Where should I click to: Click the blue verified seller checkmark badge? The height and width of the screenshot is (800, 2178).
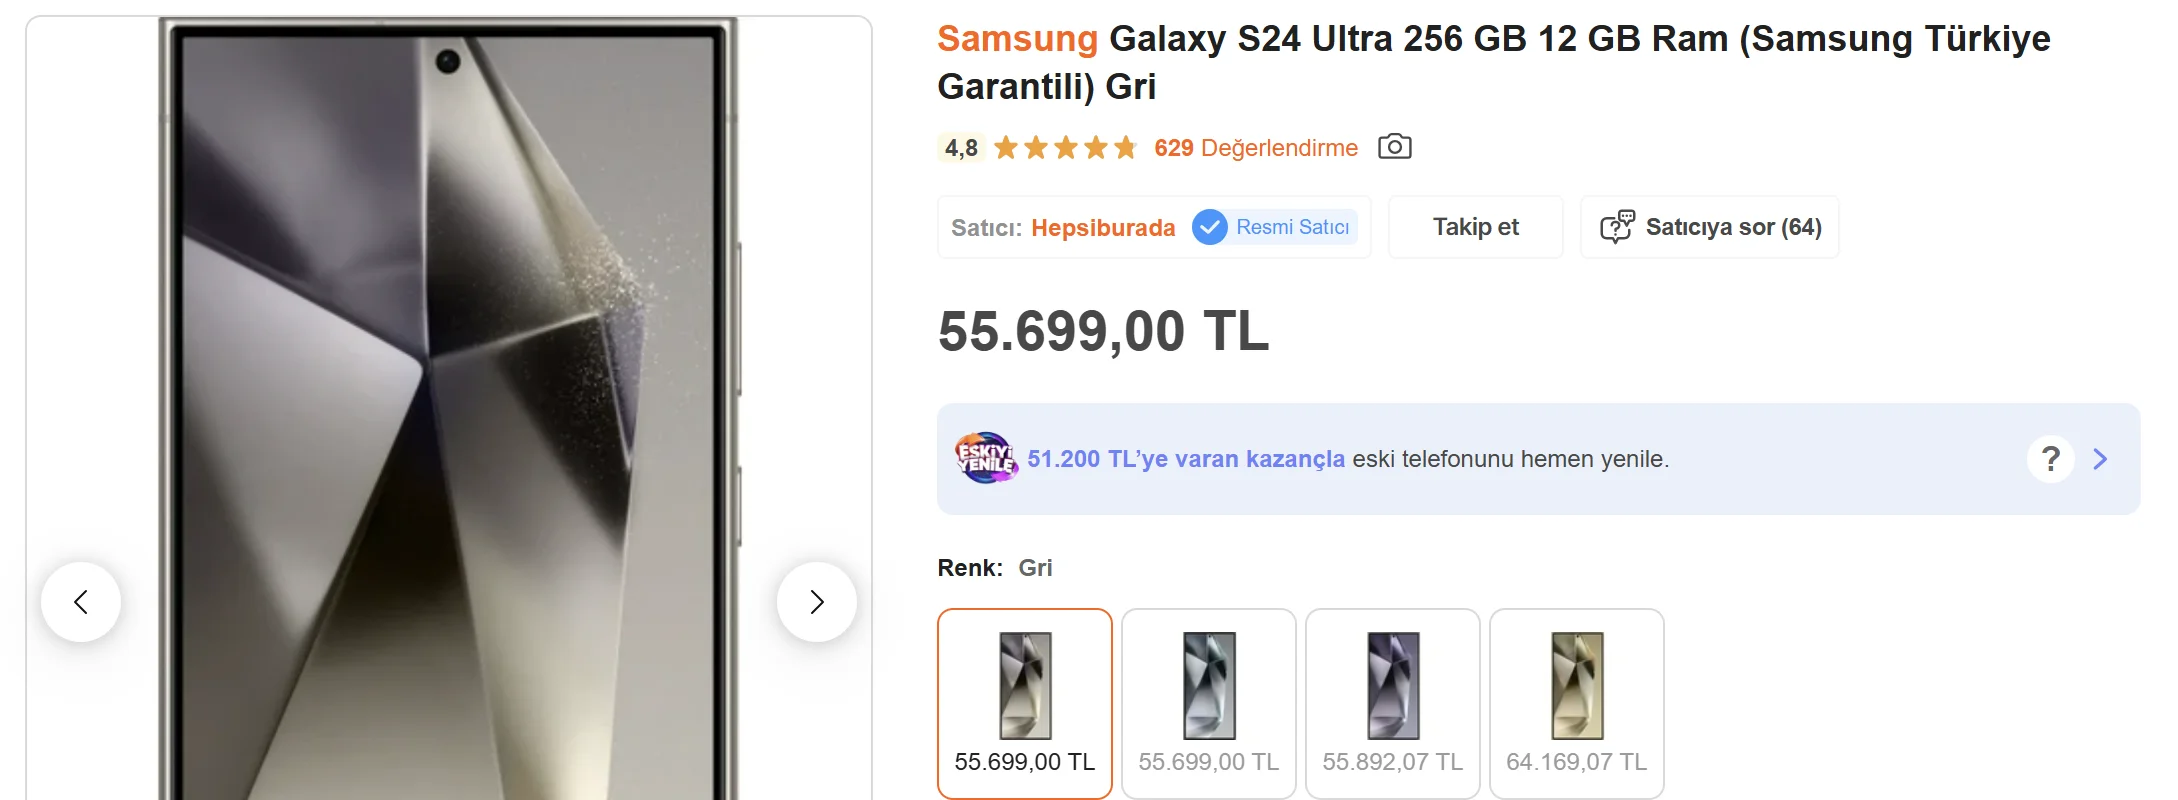(1209, 227)
